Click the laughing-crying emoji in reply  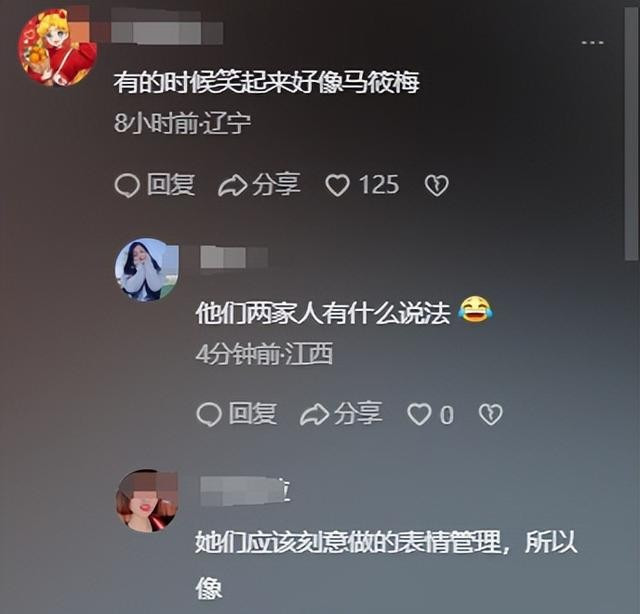pyautogui.click(x=475, y=310)
